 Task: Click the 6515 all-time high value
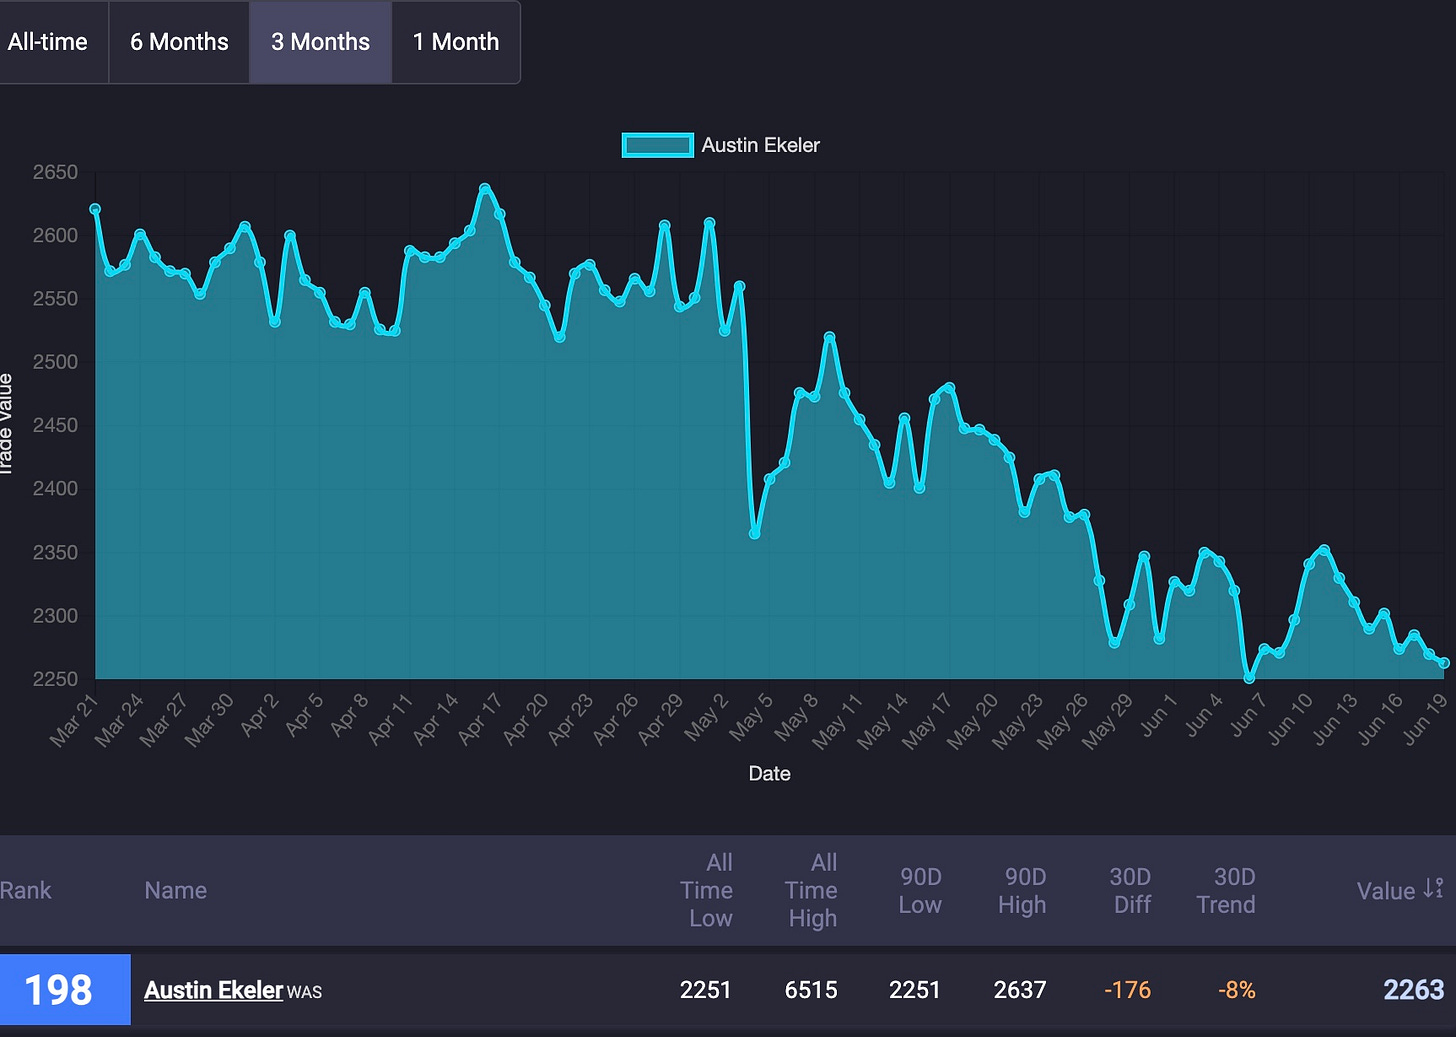click(x=811, y=990)
